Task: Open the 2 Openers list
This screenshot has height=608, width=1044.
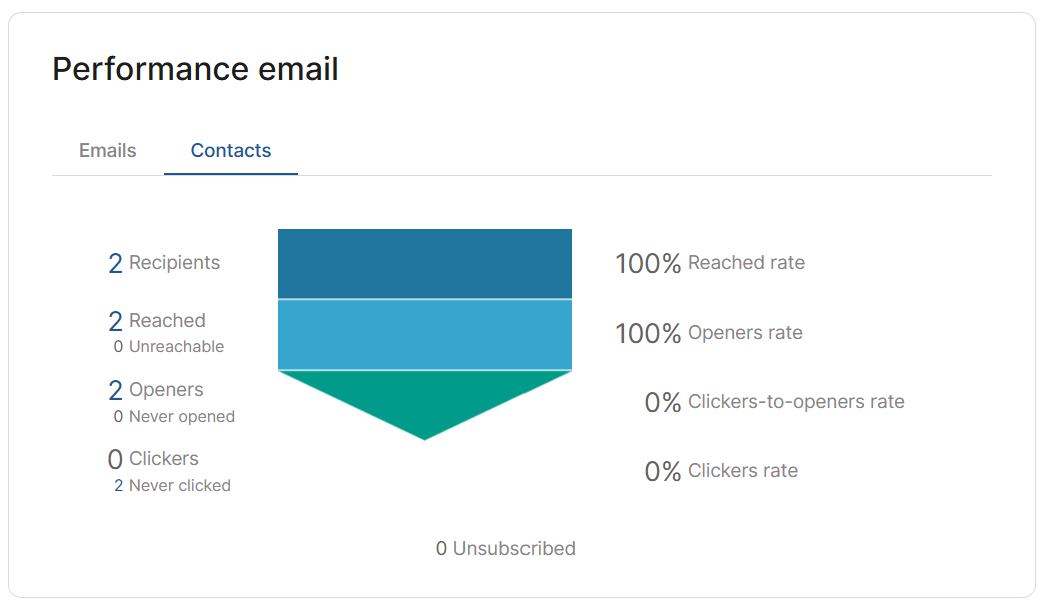Action: coord(155,390)
